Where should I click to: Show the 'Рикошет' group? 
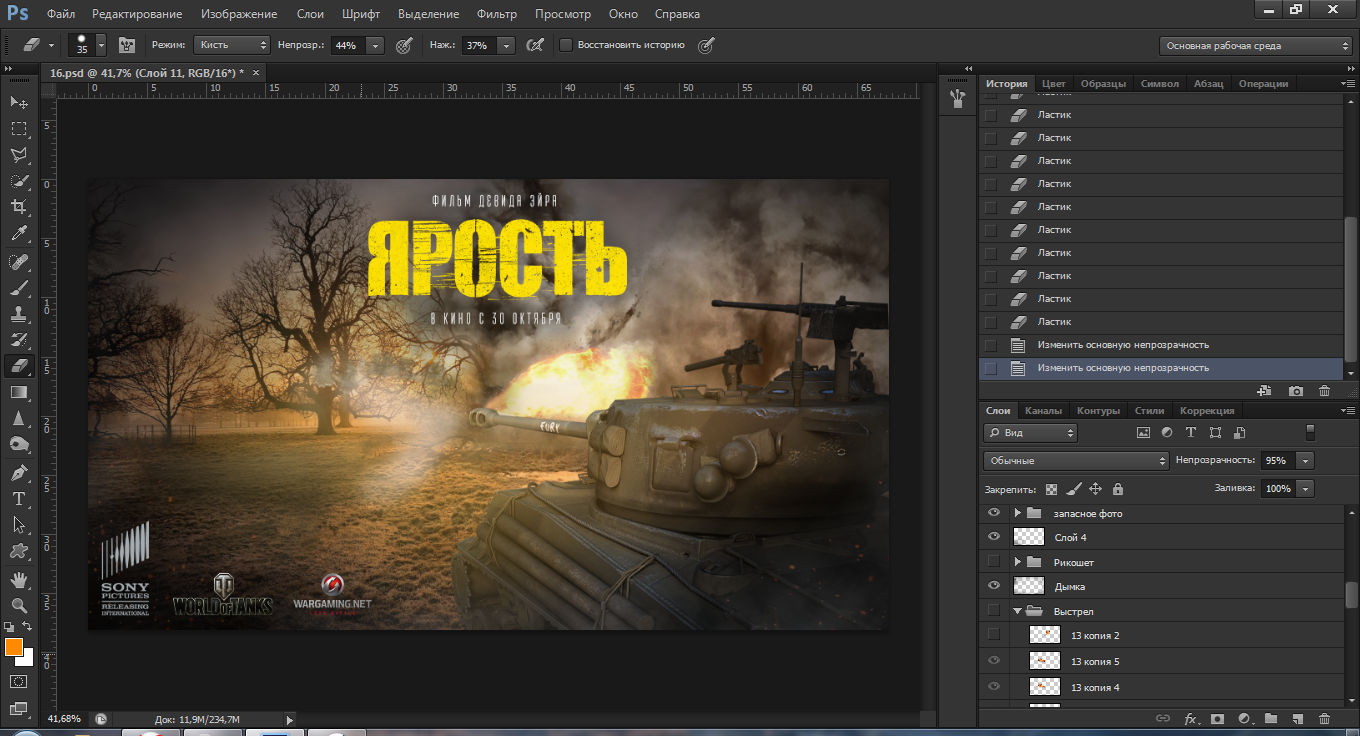(x=993, y=562)
